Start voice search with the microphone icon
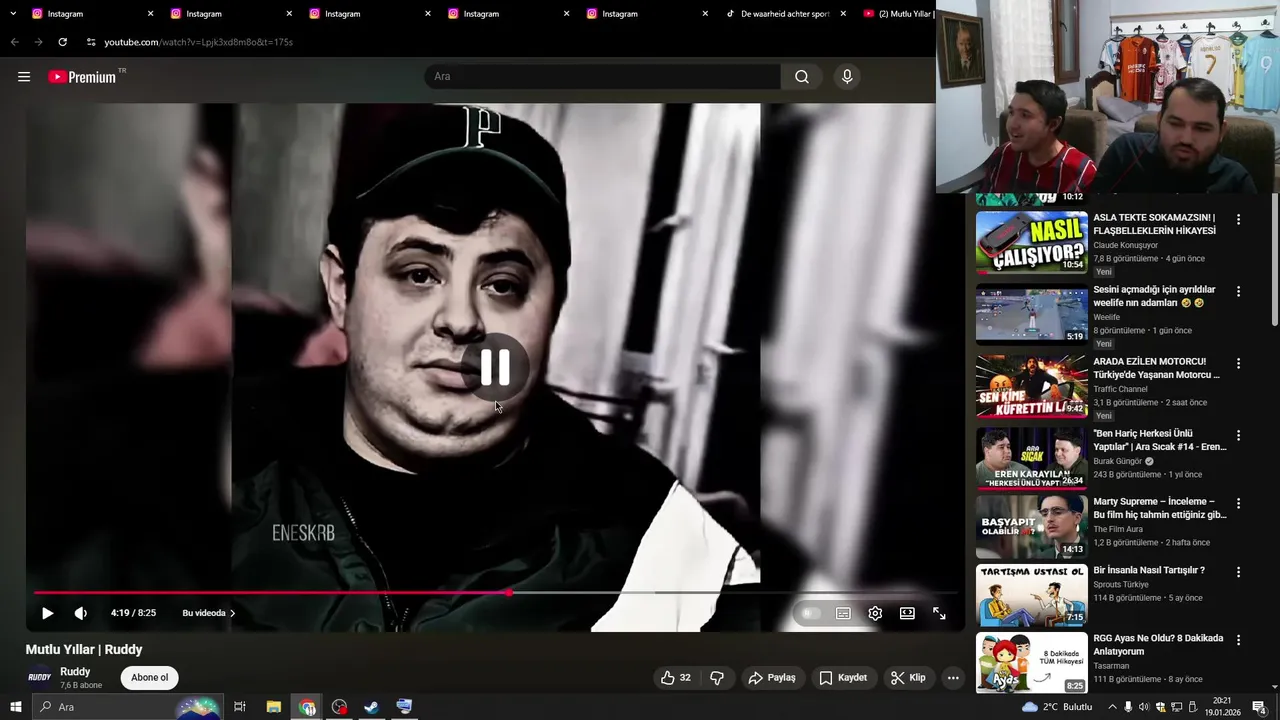The height and width of the screenshot is (720, 1280). [847, 77]
